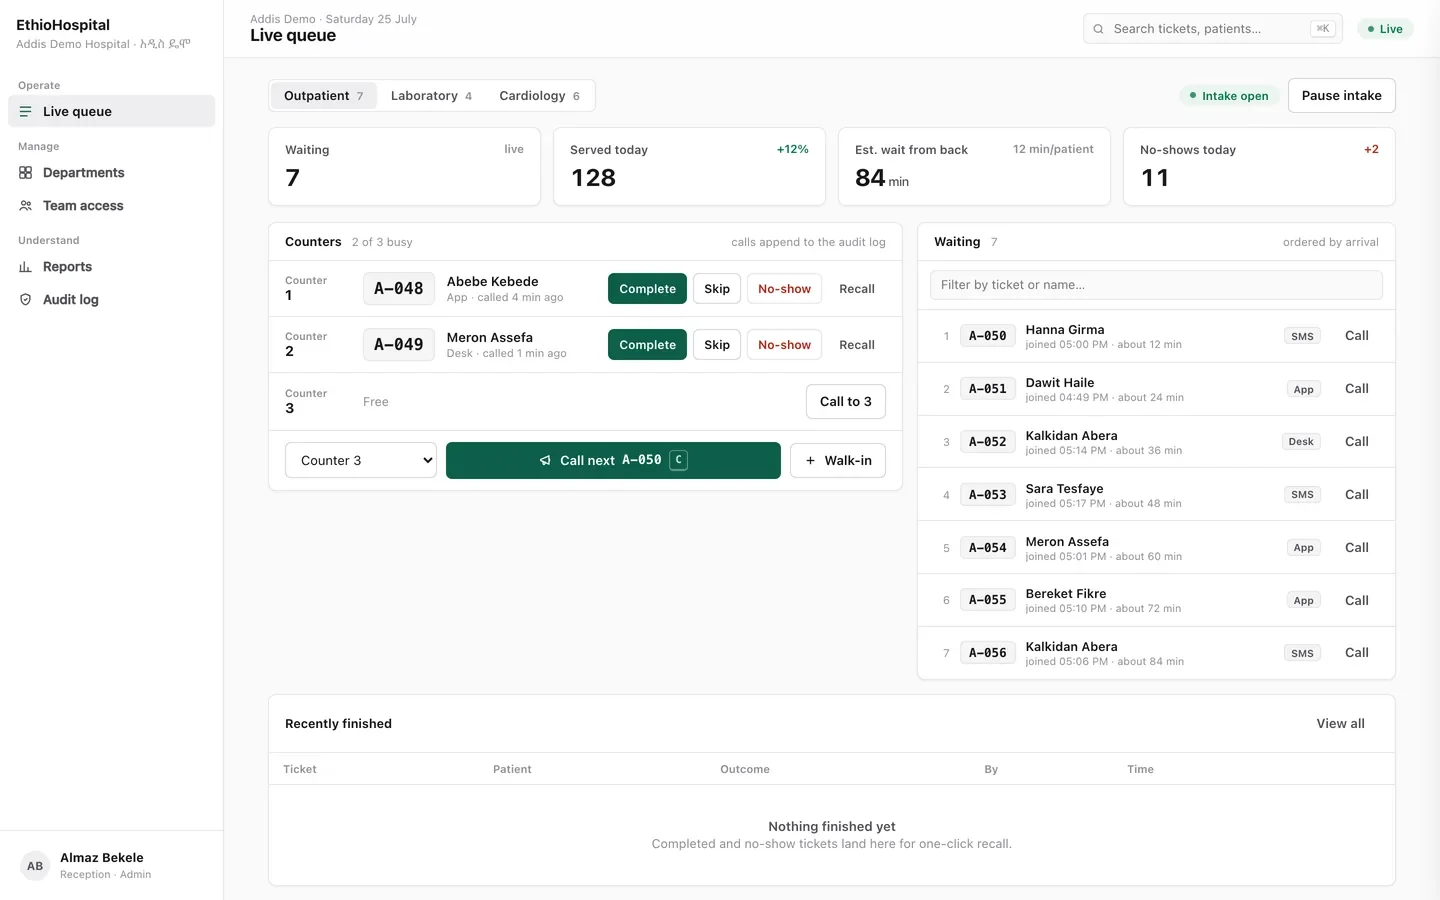Click the Outcome column header

point(745,769)
